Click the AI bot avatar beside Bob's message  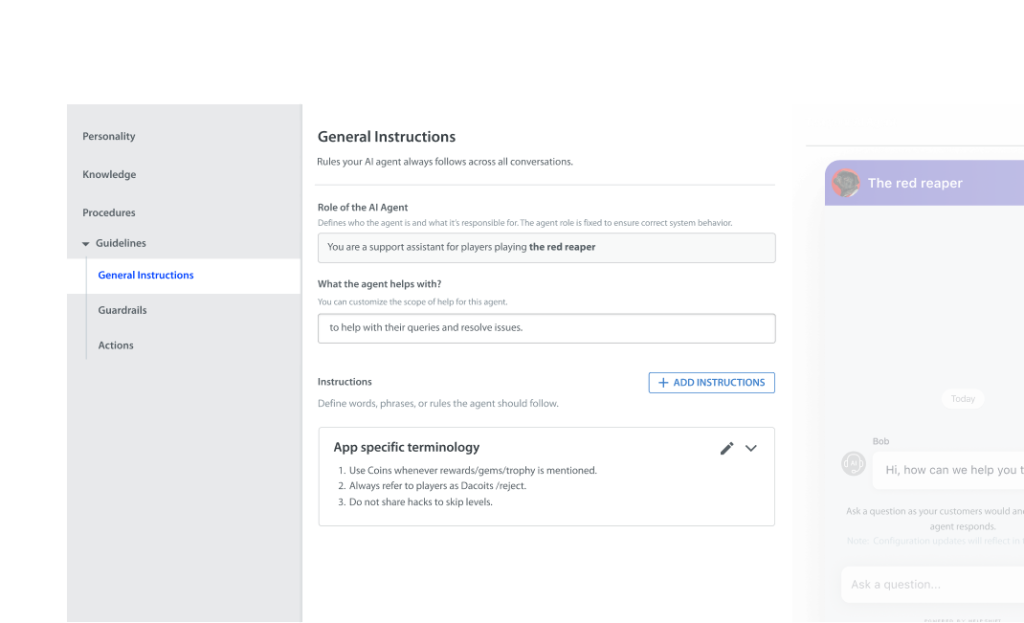click(x=853, y=464)
